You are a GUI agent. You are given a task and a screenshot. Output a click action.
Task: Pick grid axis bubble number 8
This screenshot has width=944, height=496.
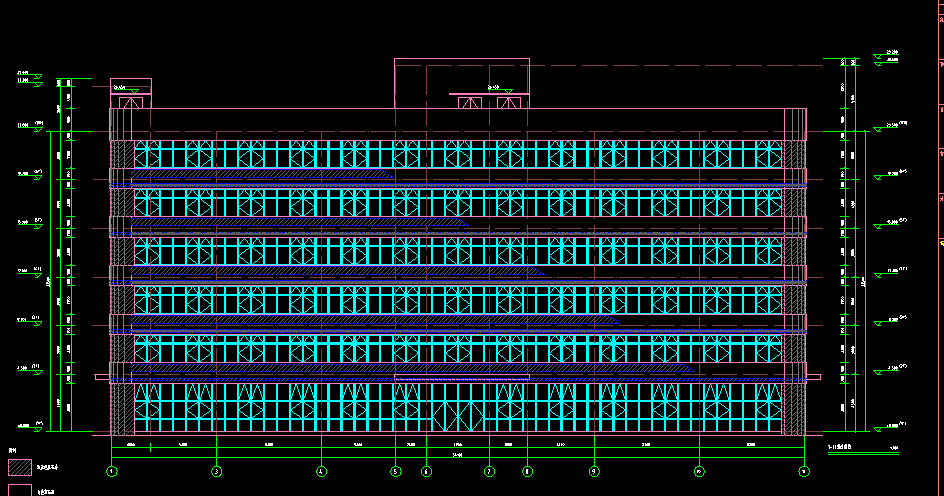(x=528, y=470)
